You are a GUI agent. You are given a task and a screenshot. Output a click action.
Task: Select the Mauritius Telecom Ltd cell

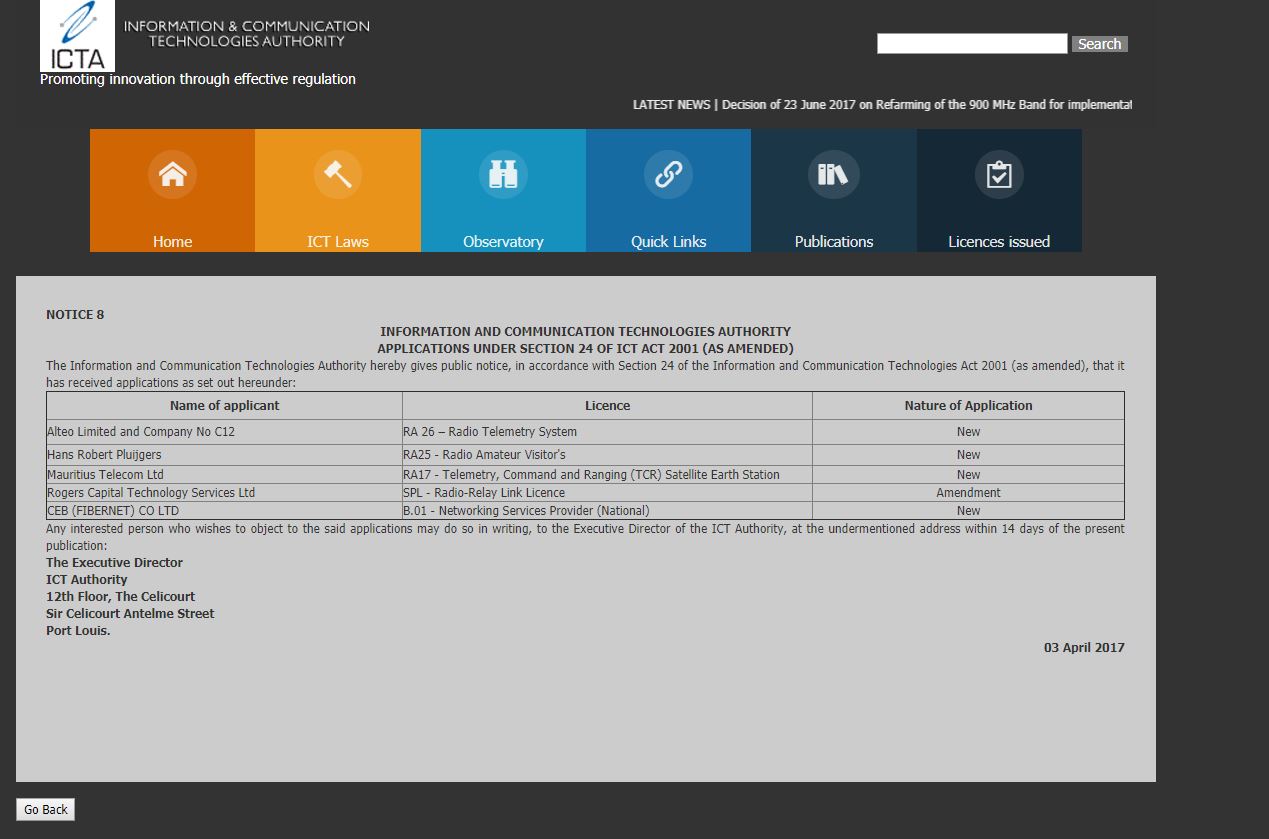(x=224, y=475)
